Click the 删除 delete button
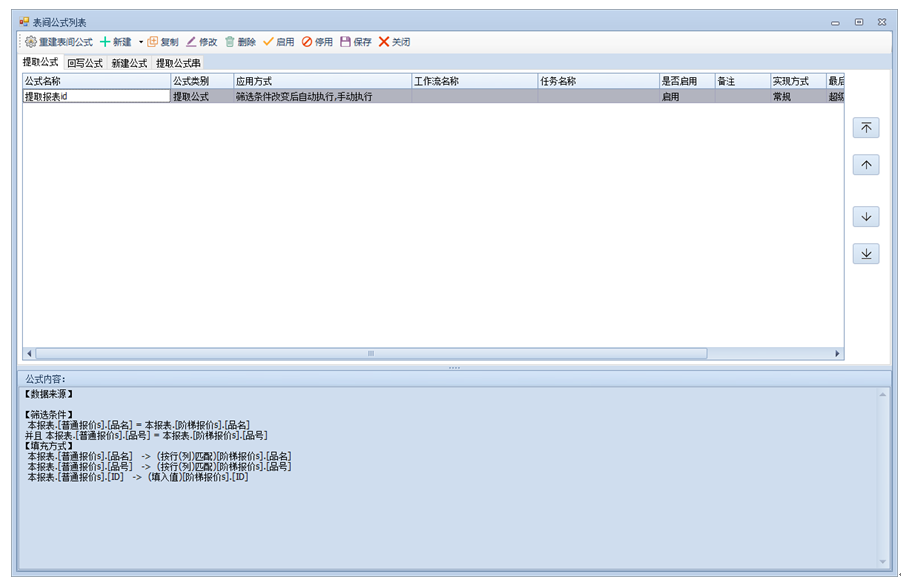901x581 pixels. click(240, 42)
